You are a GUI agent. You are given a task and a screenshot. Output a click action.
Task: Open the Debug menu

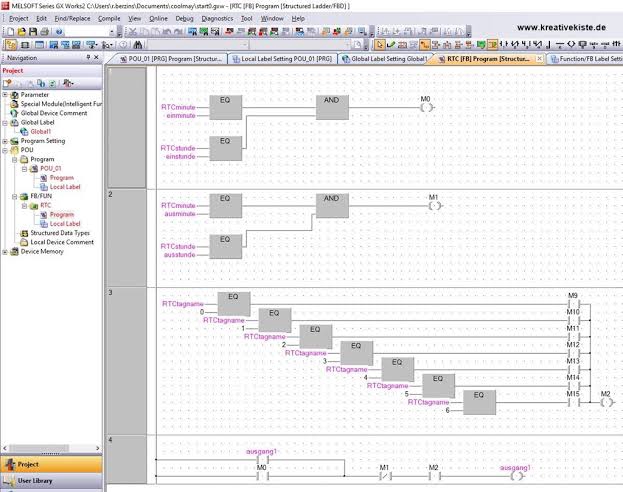pos(184,18)
